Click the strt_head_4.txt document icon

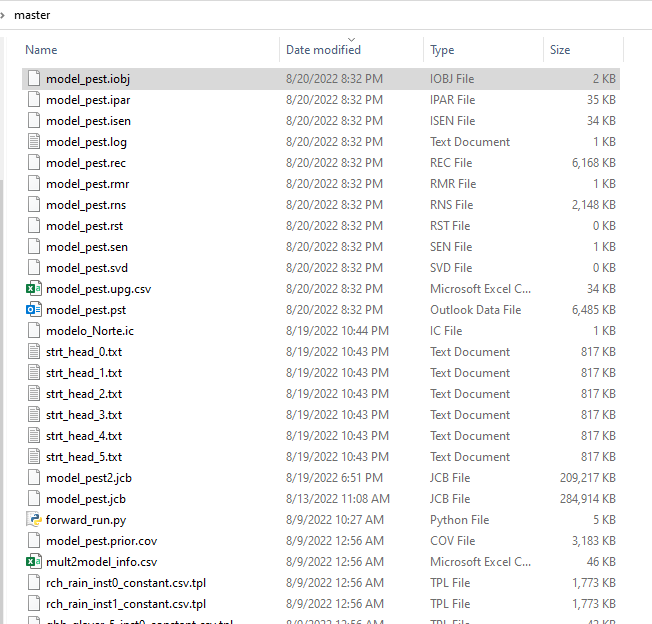tap(34, 436)
